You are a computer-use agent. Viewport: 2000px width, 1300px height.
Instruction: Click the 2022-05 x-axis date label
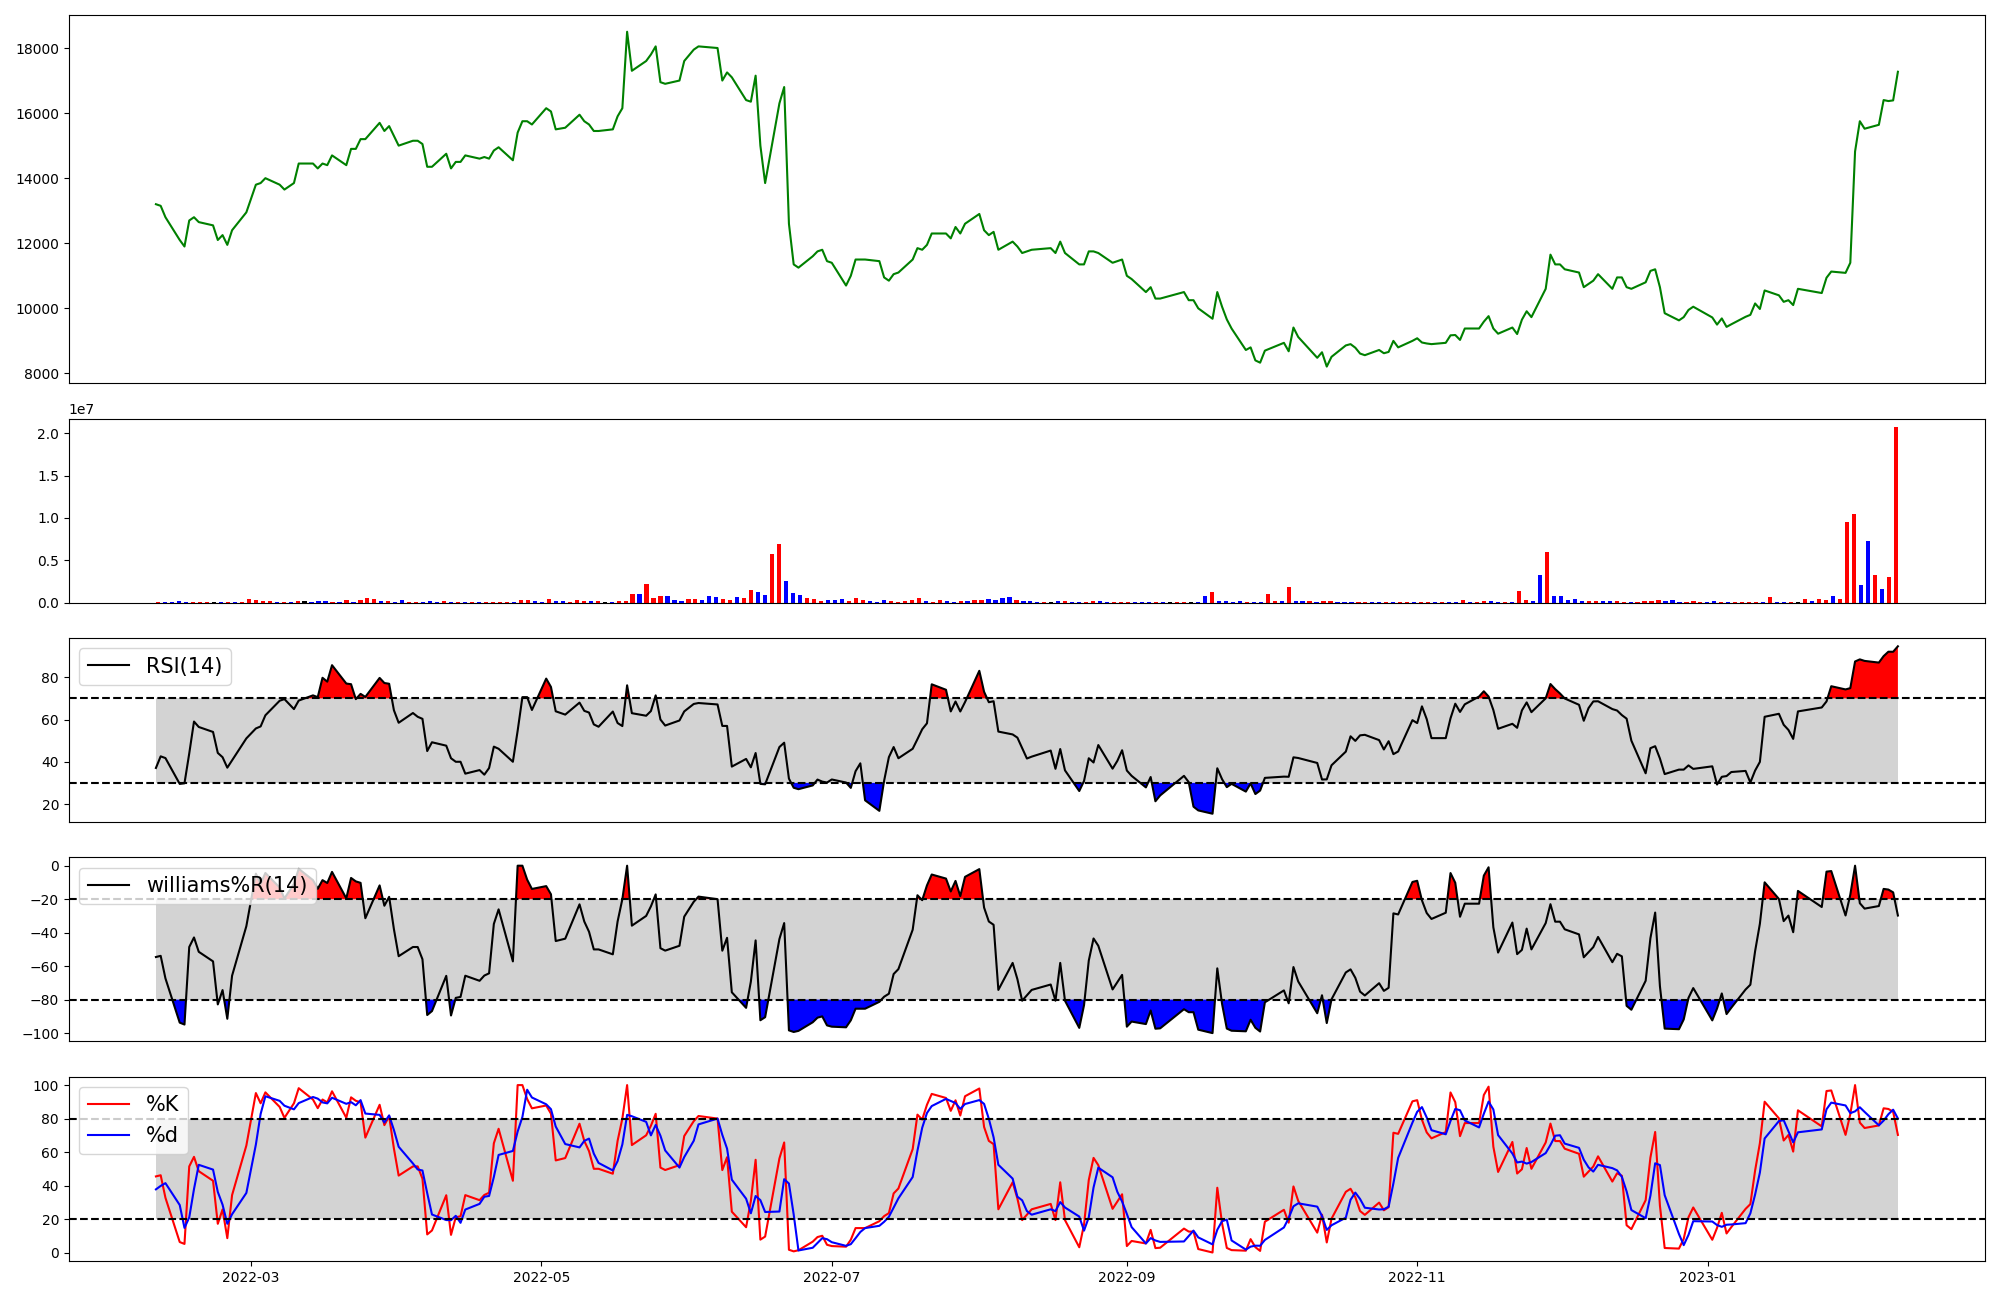pyautogui.click(x=542, y=1277)
